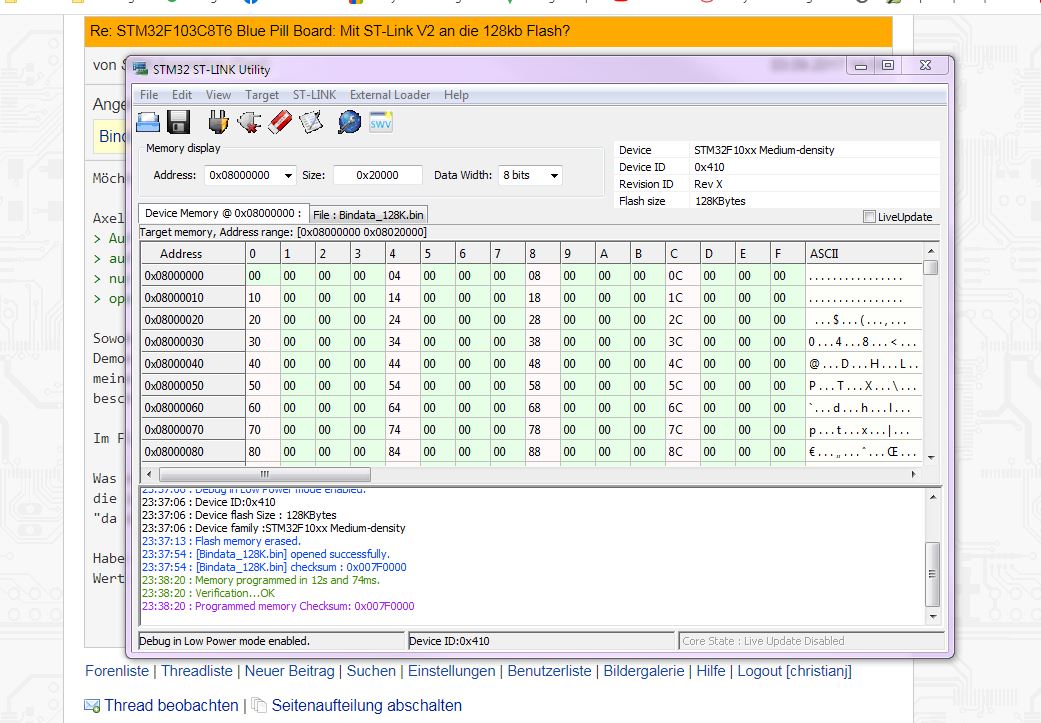This screenshot has height=723, width=1041.
Task: Click the Forenliste link
Action: click(117, 671)
